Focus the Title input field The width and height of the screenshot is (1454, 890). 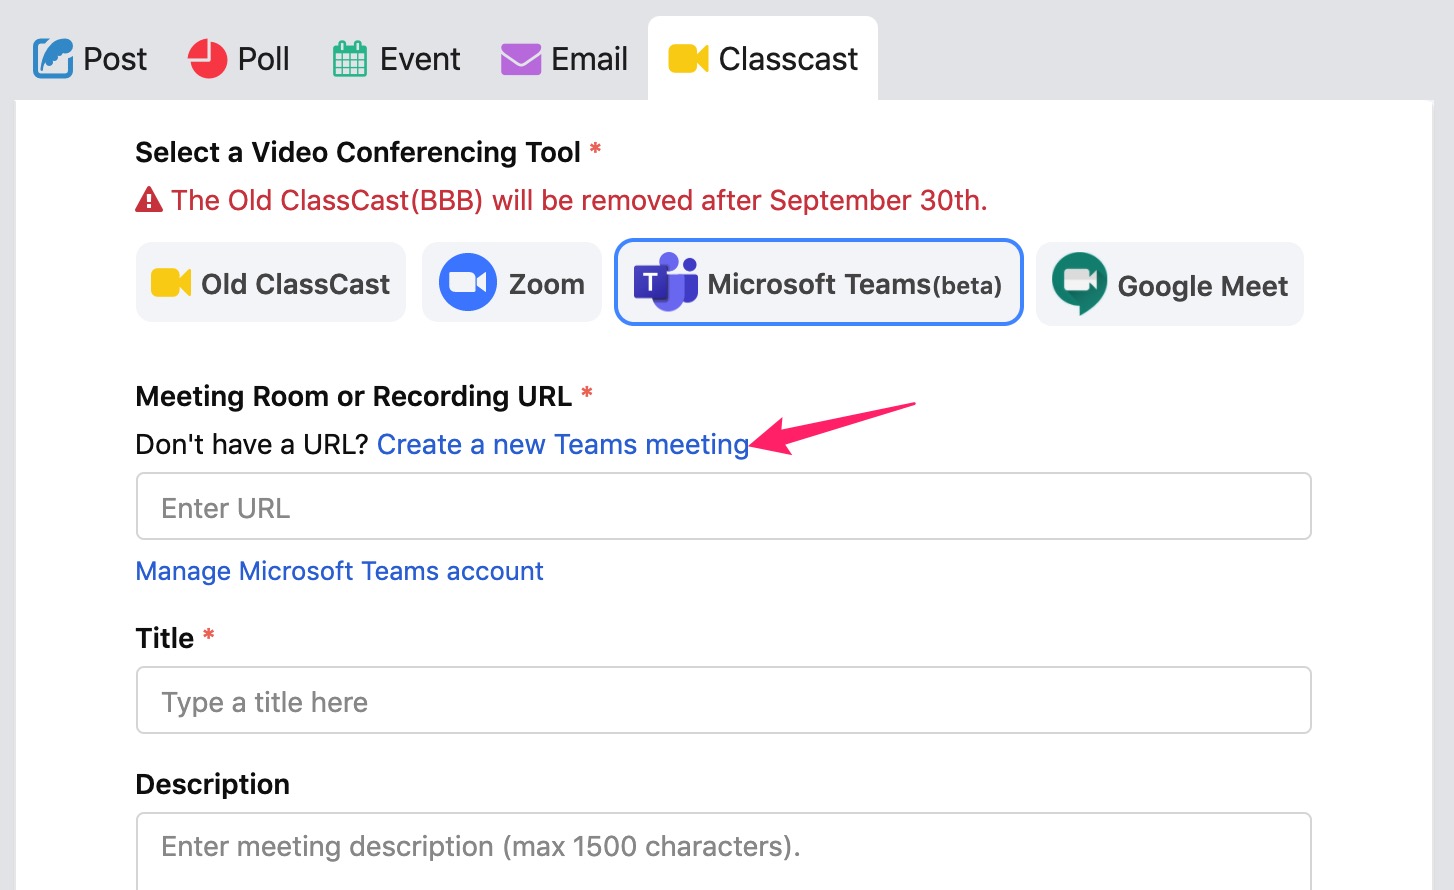point(724,700)
